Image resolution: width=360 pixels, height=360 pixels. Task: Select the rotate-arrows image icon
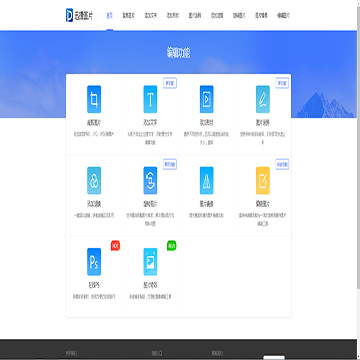(x=150, y=180)
